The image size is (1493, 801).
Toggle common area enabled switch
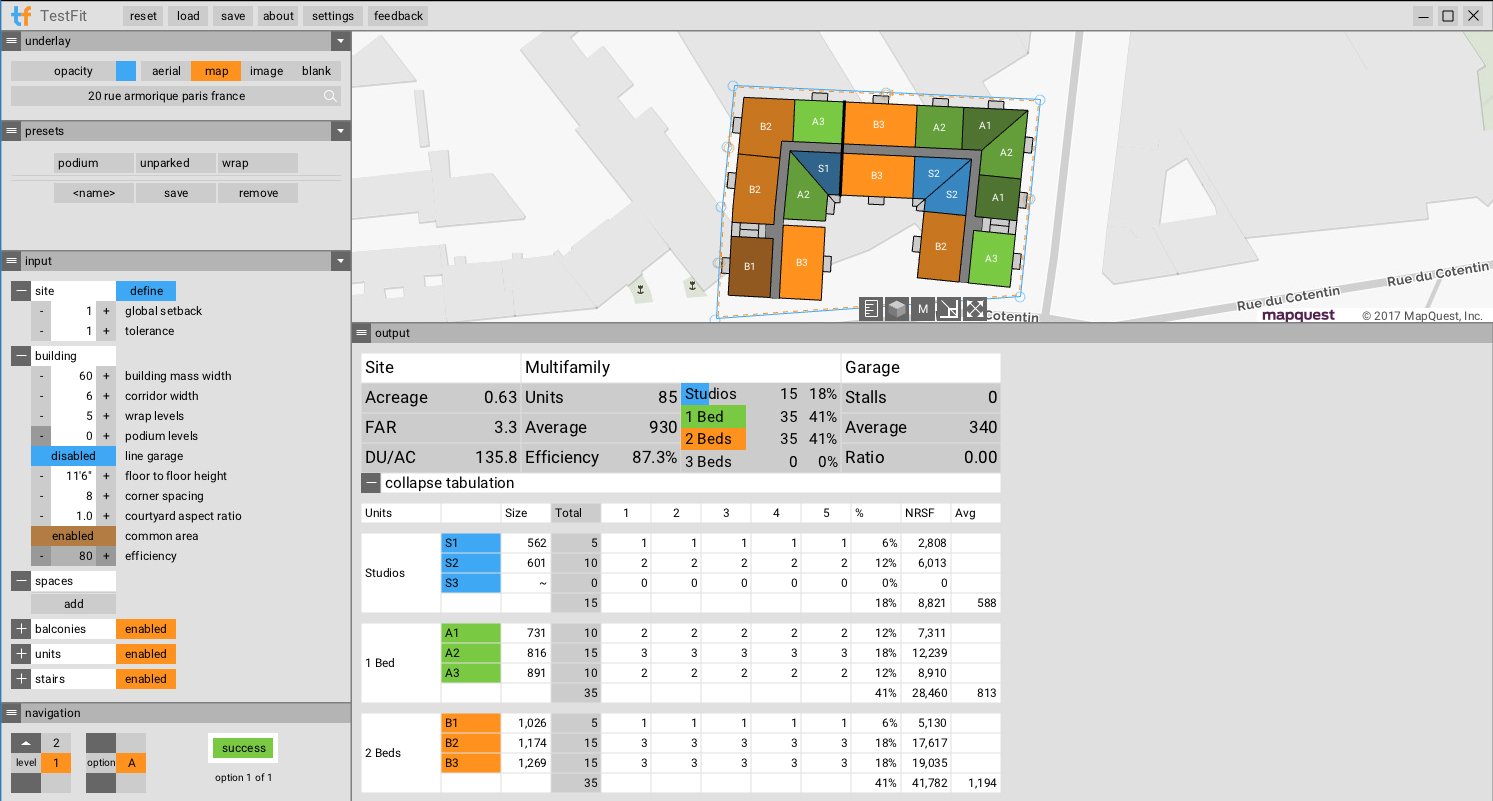(73, 536)
